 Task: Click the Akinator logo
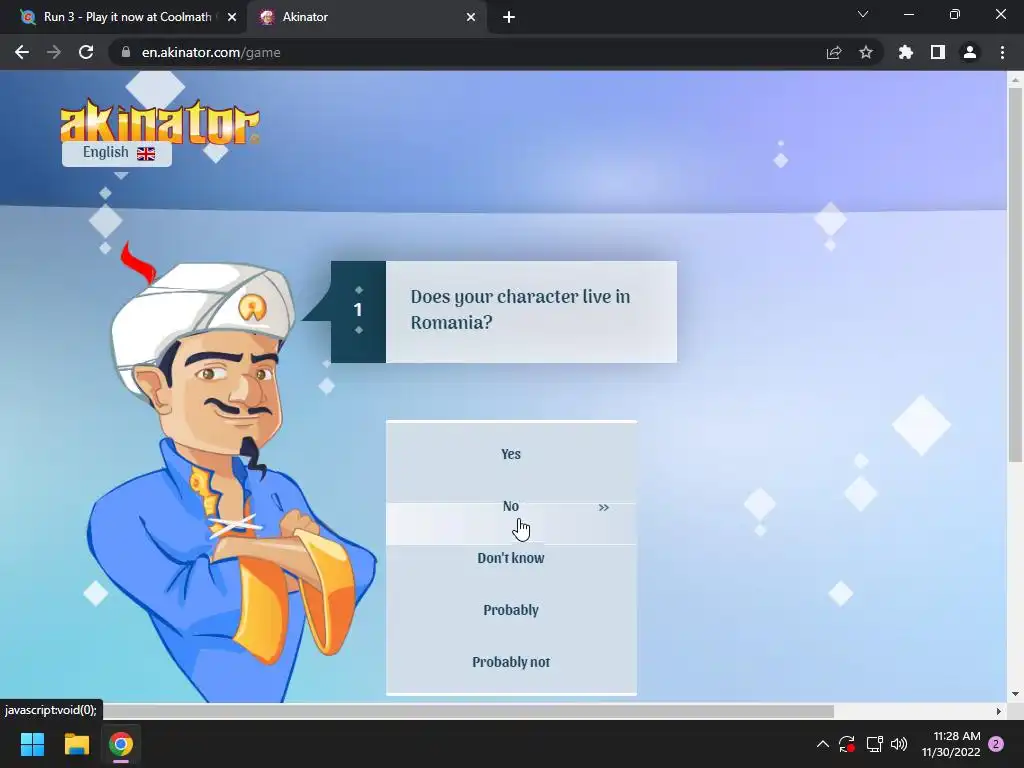click(159, 121)
